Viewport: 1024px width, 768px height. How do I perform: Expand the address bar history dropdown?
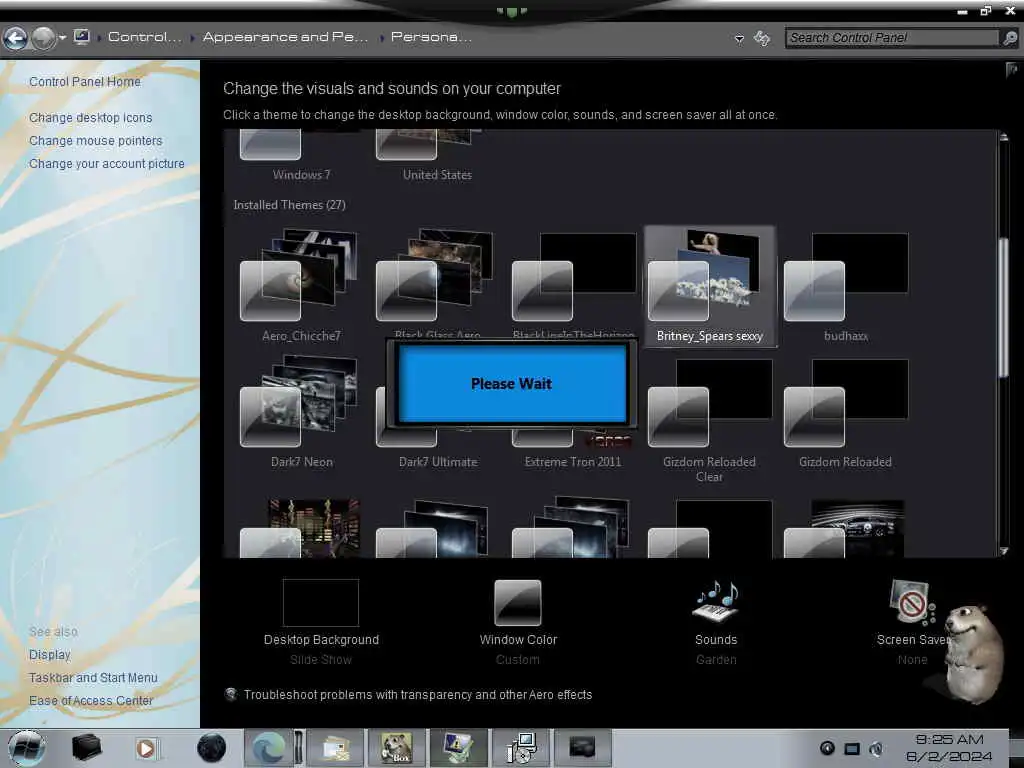point(739,39)
